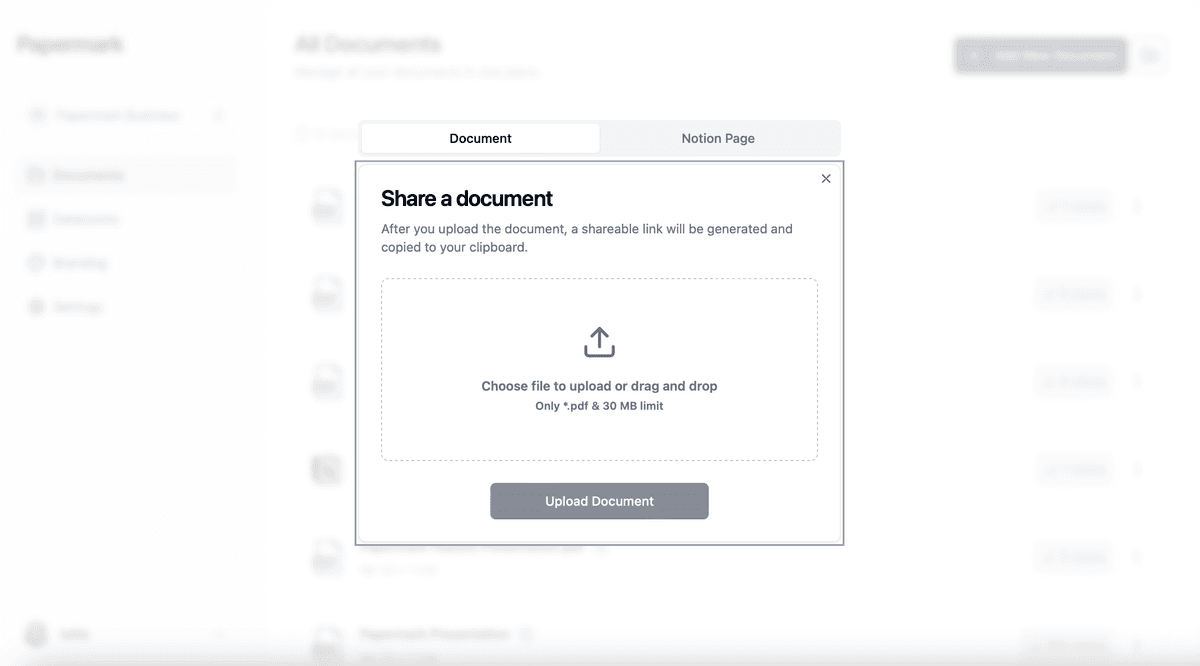Click the grid view icon beside Add New Document
1200x666 pixels.
(x=1152, y=55)
